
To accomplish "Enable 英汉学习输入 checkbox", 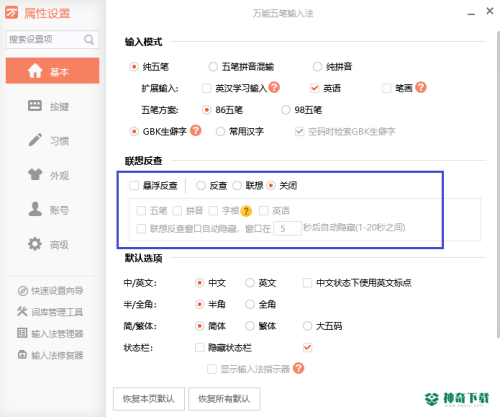I will [x=207, y=88].
